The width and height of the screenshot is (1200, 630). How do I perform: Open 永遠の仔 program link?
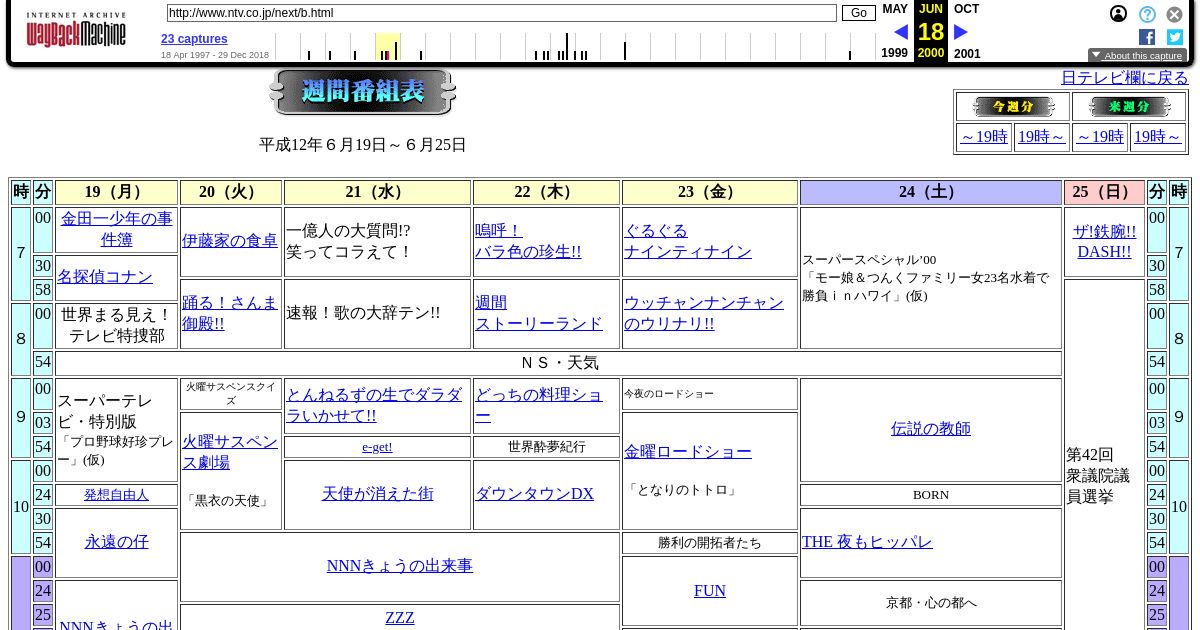click(116, 542)
